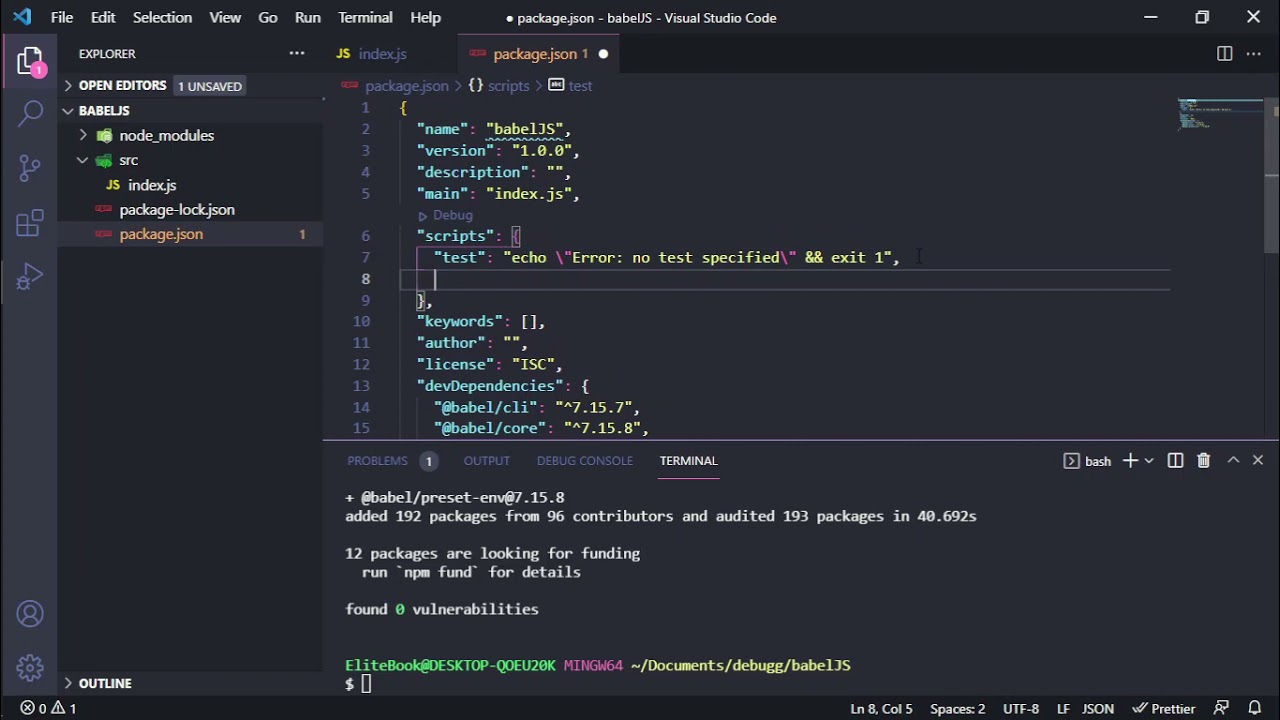Click errors and warnings count in status bar
Image resolution: width=1280 pixels, height=720 pixels.
(48, 708)
